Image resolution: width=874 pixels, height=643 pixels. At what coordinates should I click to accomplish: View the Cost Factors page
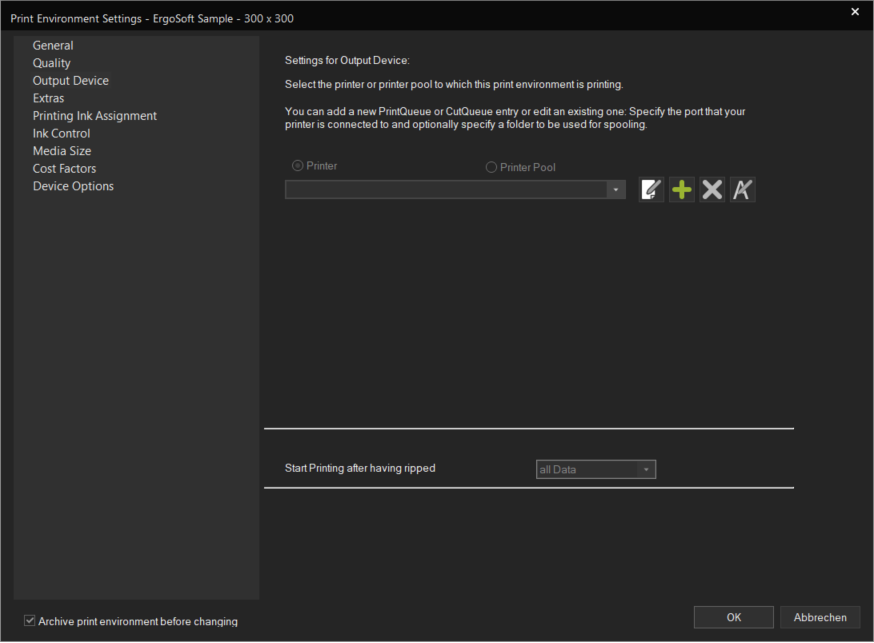pyautogui.click(x=64, y=169)
